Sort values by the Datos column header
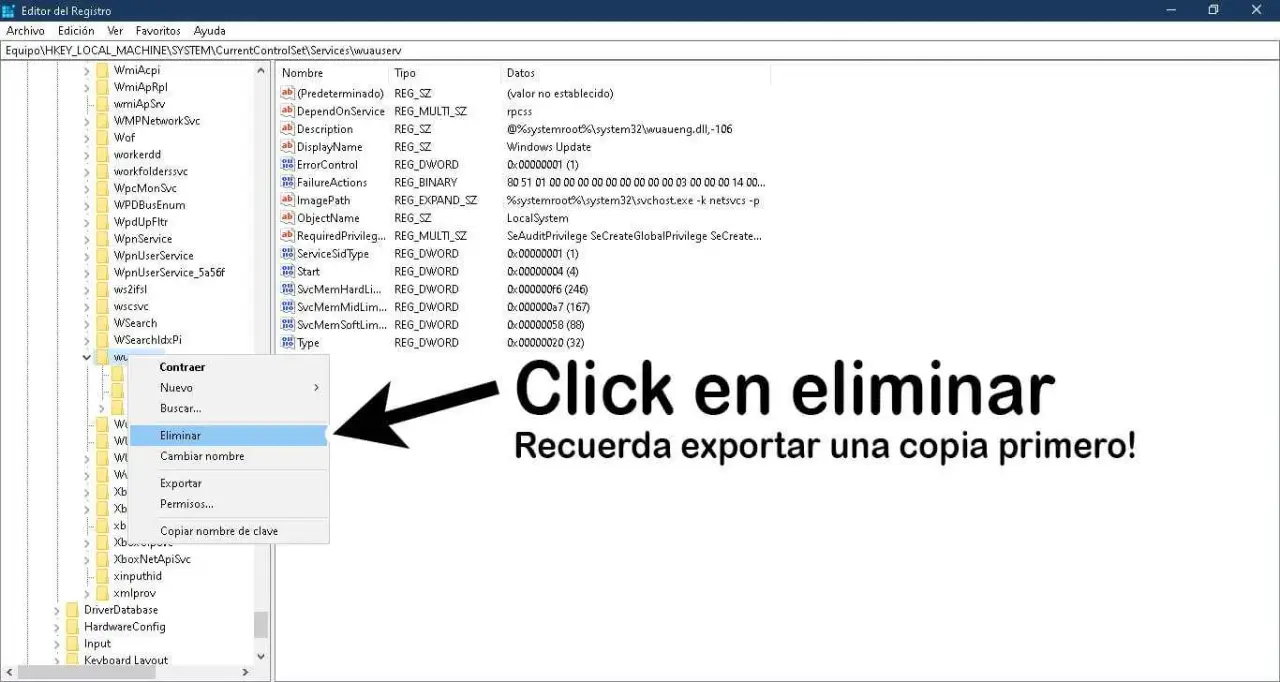This screenshot has width=1280, height=682. (635, 73)
